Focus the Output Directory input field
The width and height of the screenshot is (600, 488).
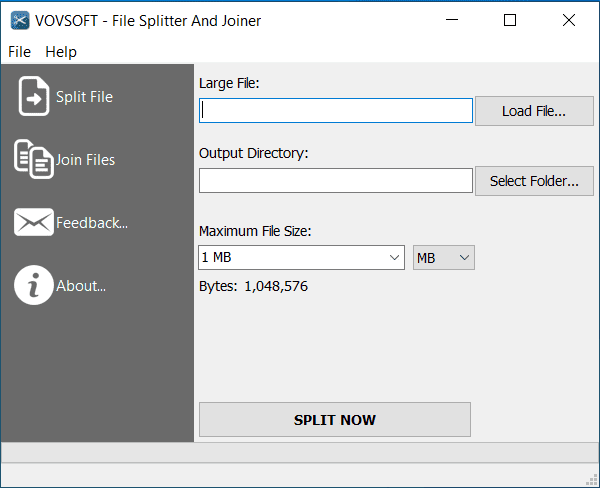coord(336,181)
